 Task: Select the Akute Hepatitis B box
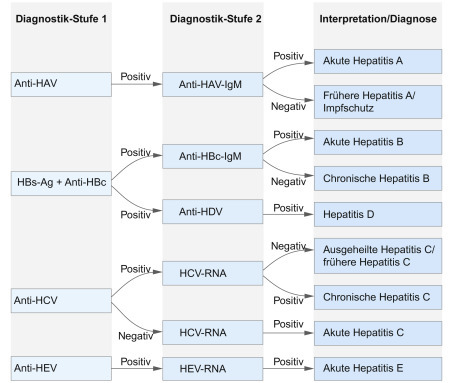(x=378, y=142)
